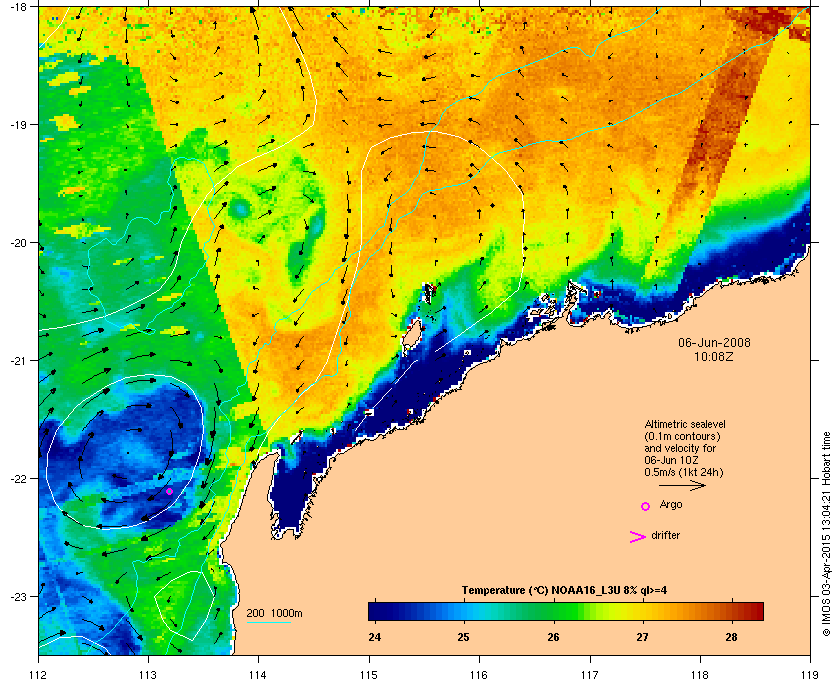Click the longitude label 115 on the axis
This screenshot has height=680, width=840.
(x=369, y=674)
